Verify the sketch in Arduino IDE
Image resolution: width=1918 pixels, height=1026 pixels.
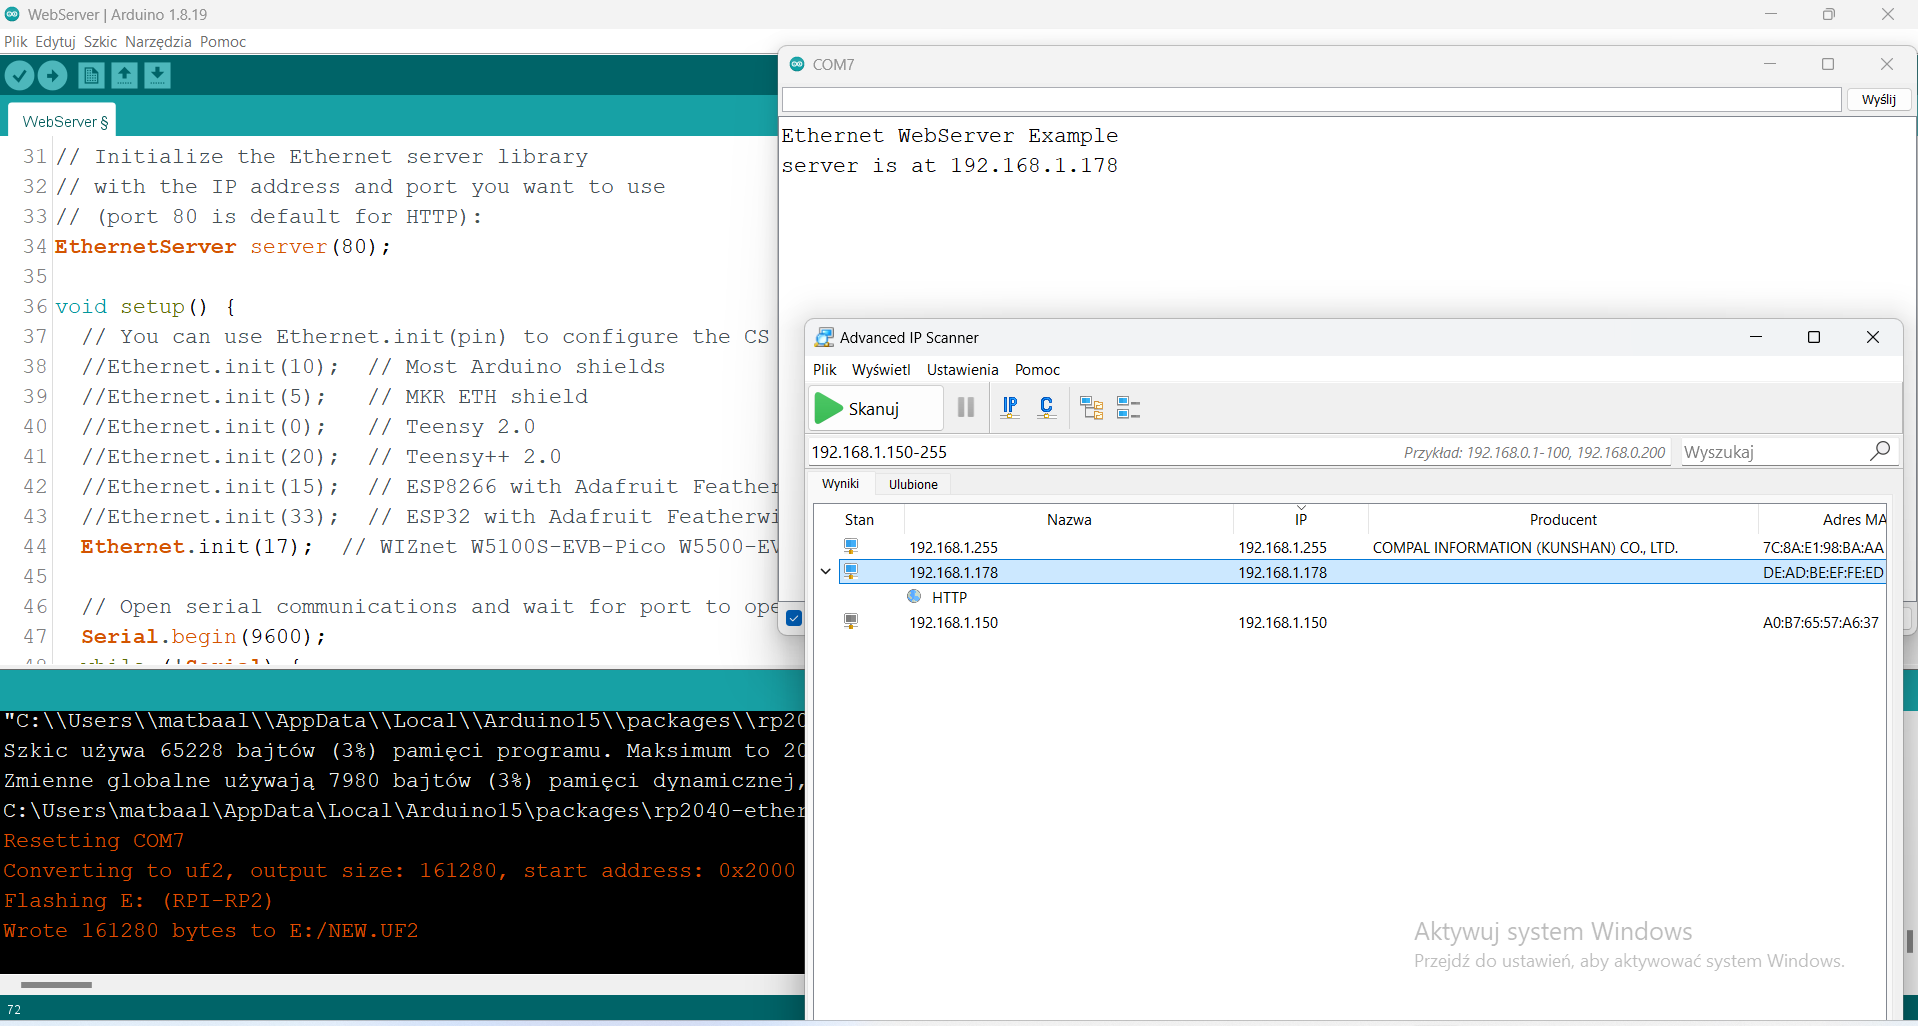(19, 75)
